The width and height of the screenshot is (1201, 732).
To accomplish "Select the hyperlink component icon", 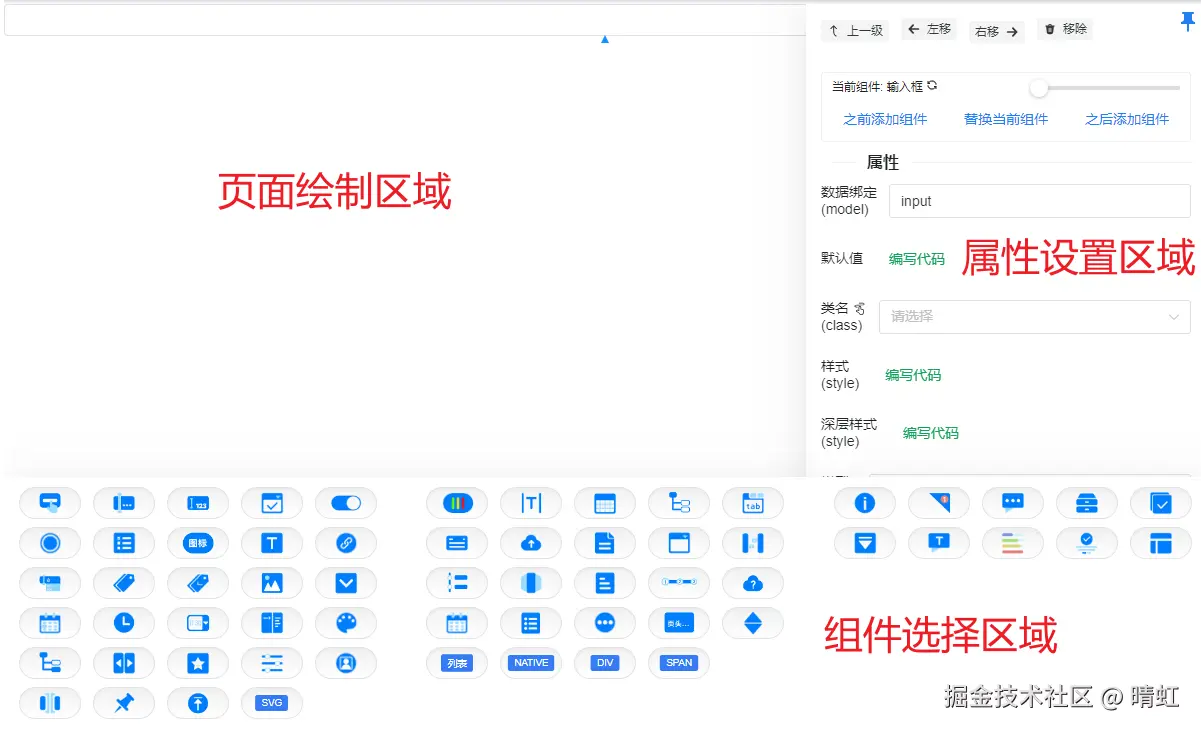I will [x=346, y=543].
